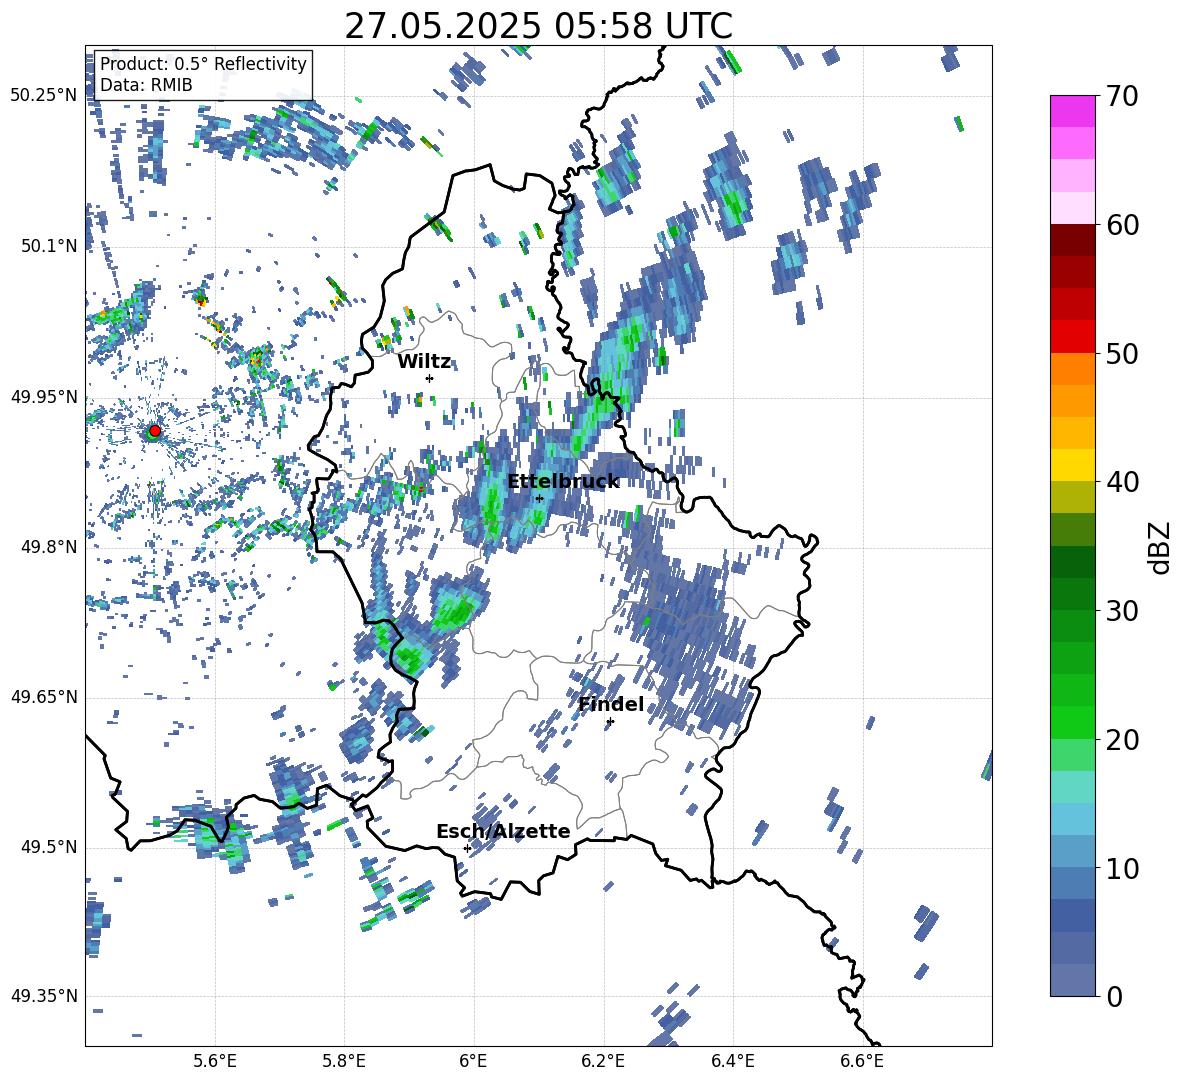Click the dBZ colorbar axis label
Screen dimensions: 1184x1081
[1159, 547]
